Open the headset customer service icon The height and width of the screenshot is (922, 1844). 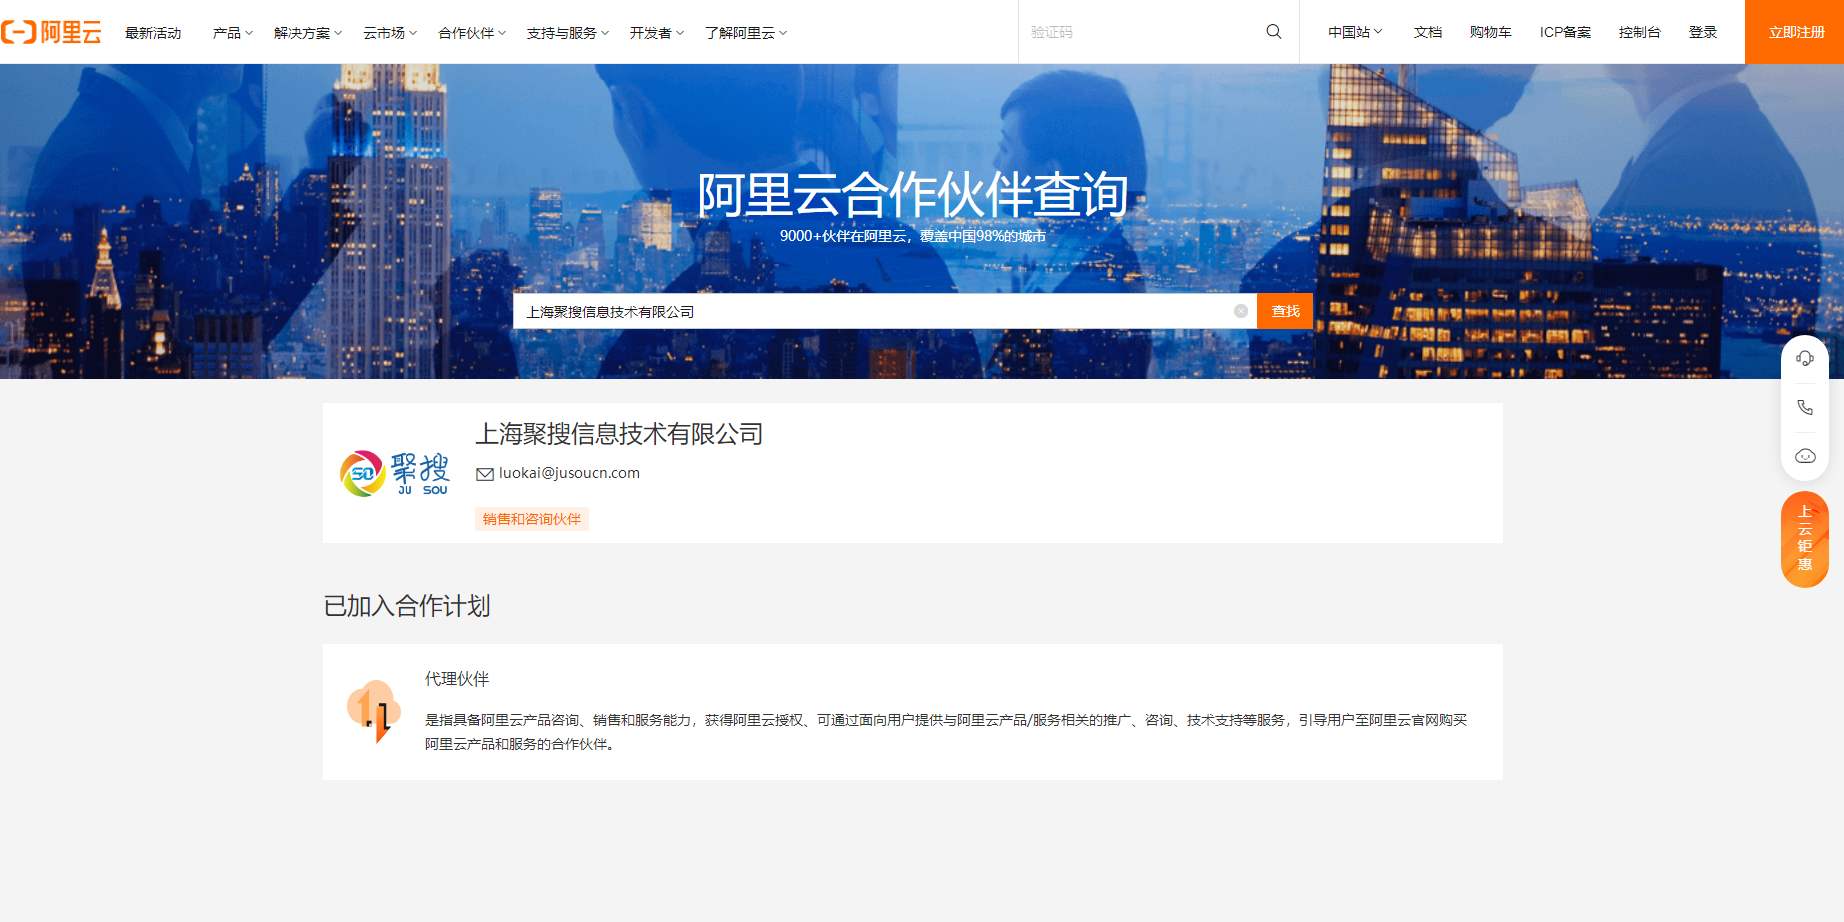click(1804, 359)
